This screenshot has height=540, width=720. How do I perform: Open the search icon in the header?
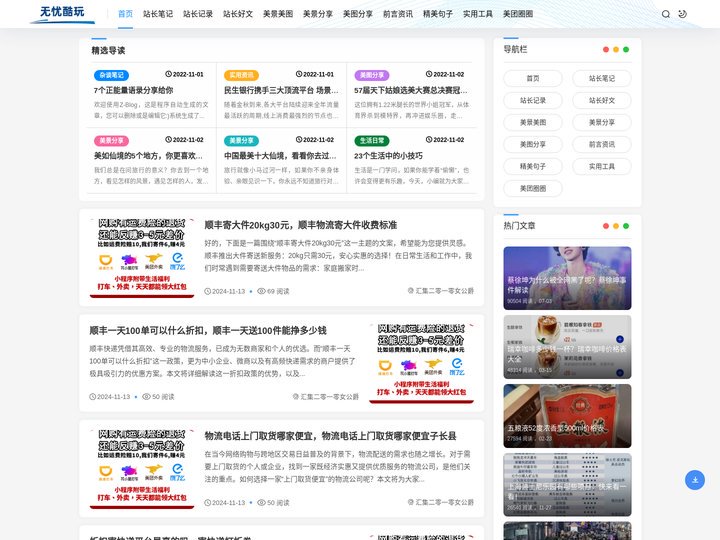point(665,14)
